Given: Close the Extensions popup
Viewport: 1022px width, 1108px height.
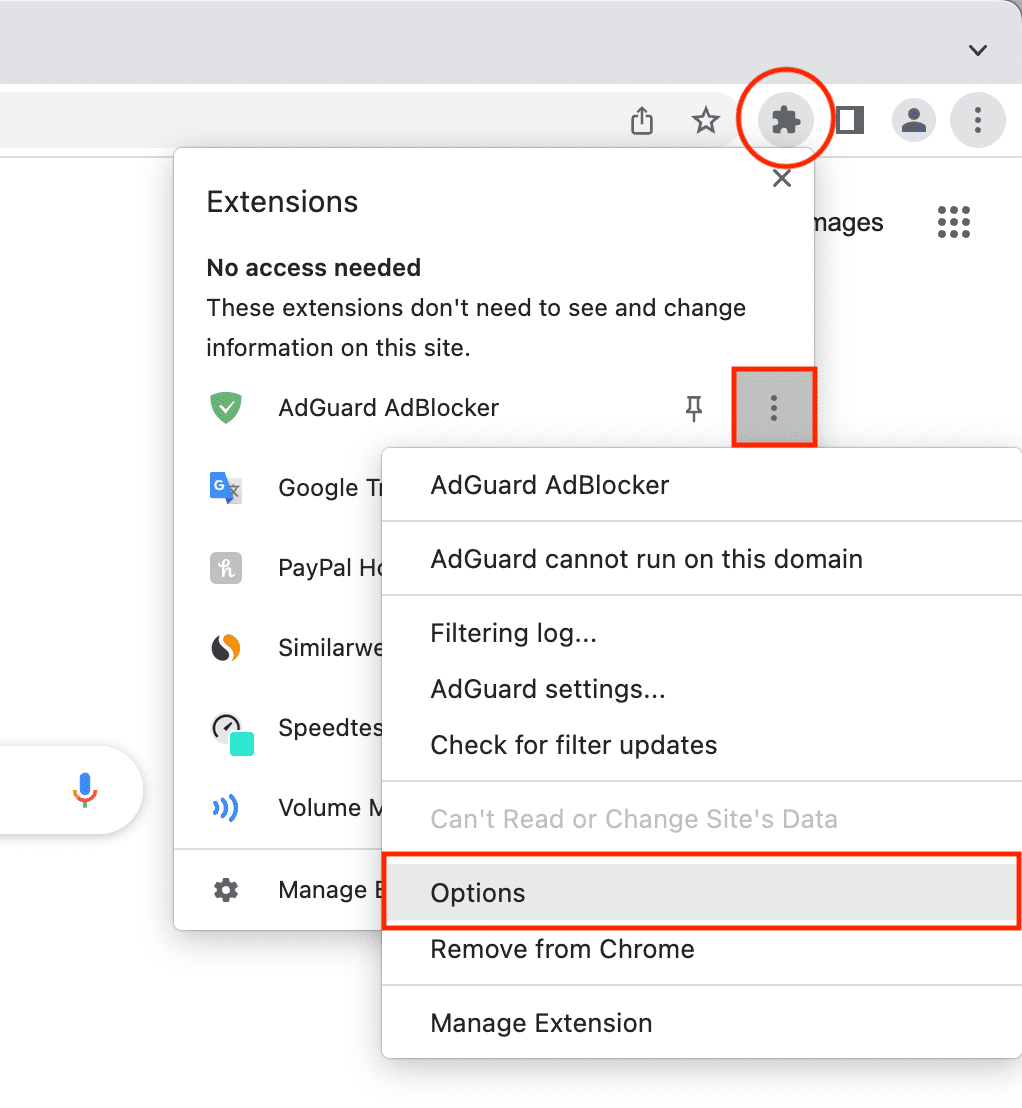Looking at the screenshot, I should tap(782, 178).
